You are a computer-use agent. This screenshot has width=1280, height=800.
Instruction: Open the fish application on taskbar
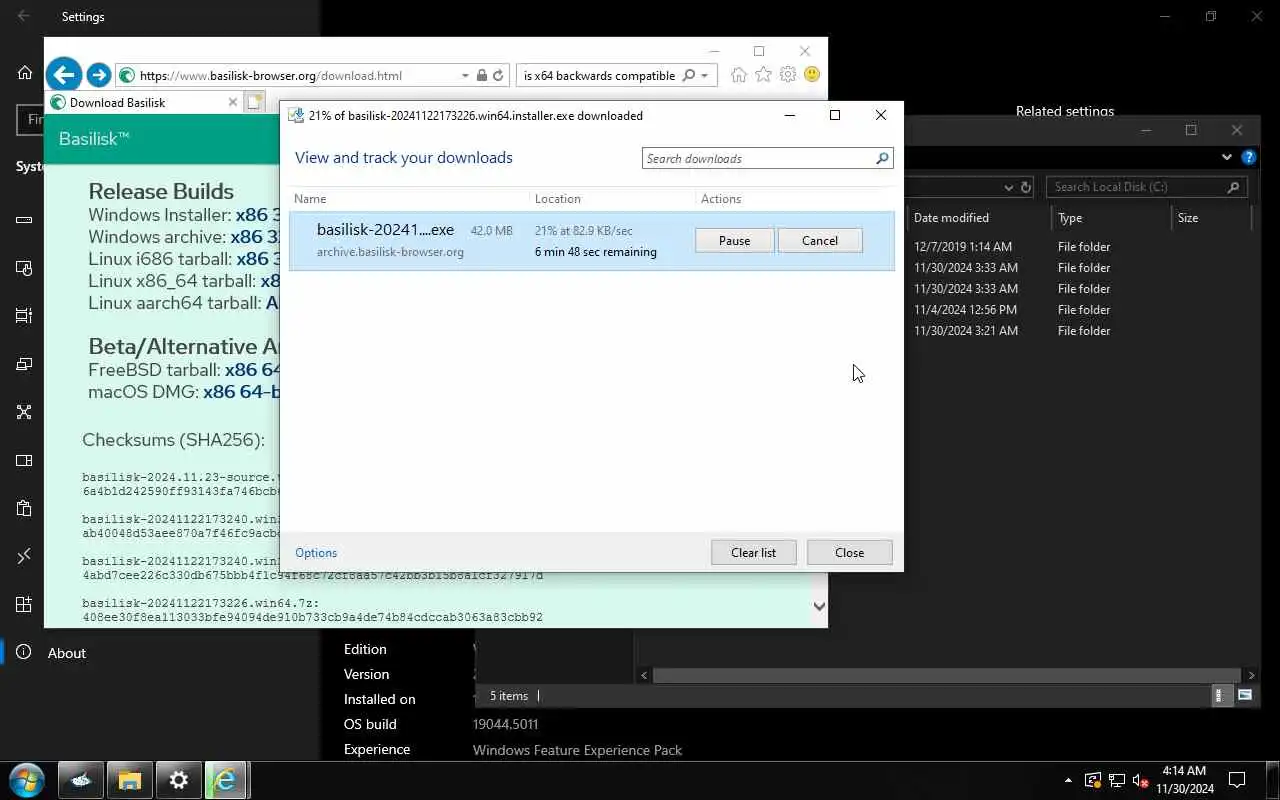pos(81,780)
